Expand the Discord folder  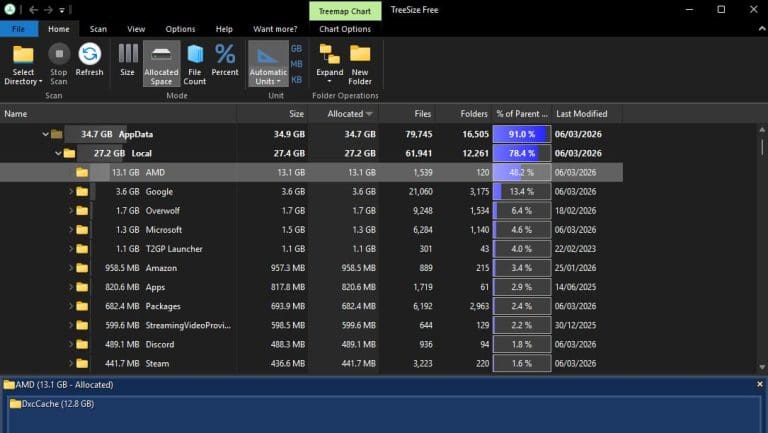tap(71, 344)
